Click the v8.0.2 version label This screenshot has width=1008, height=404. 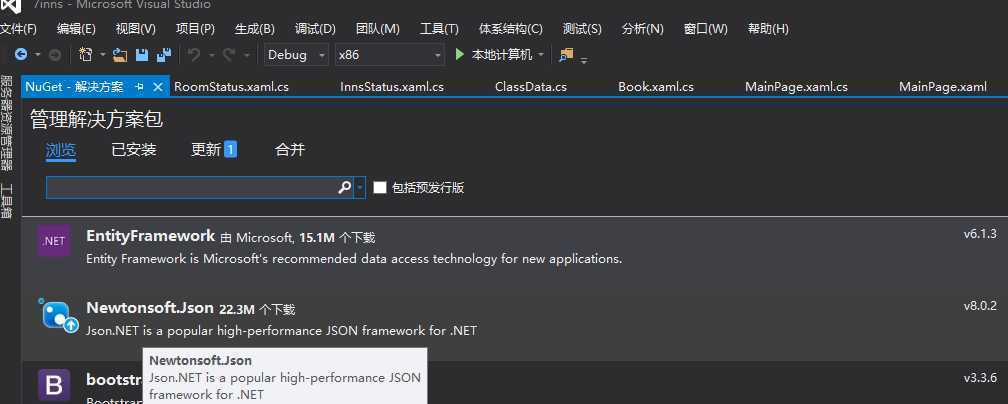[980, 306]
